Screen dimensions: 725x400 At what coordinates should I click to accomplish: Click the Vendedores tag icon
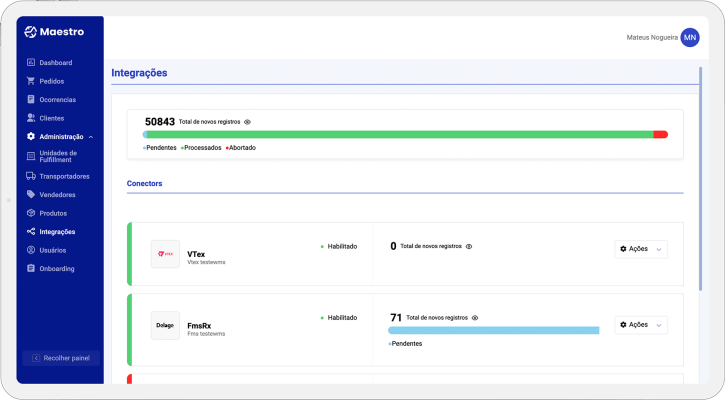coord(31,195)
